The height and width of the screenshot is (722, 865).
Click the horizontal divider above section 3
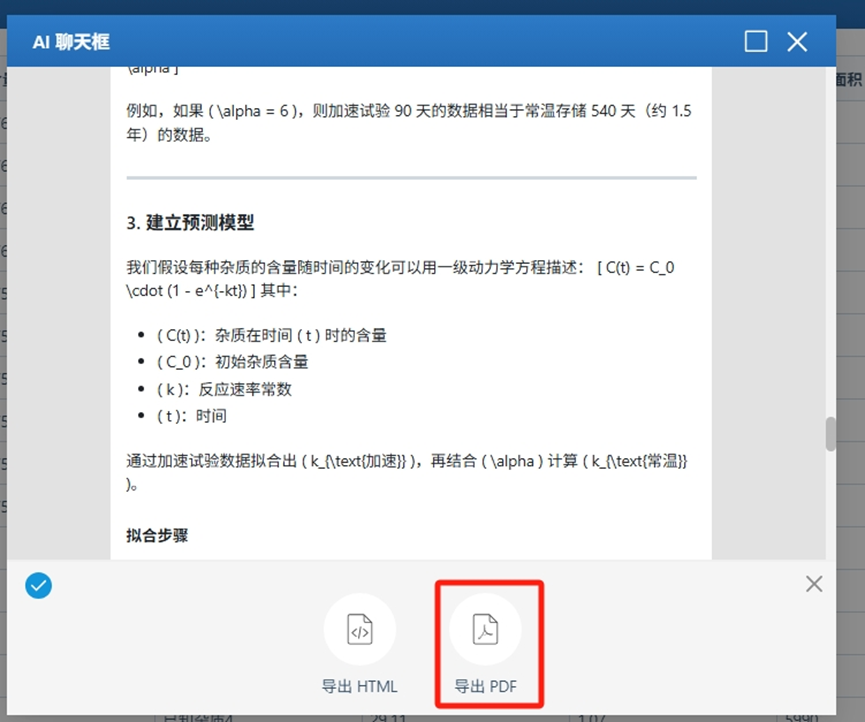point(411,178)
